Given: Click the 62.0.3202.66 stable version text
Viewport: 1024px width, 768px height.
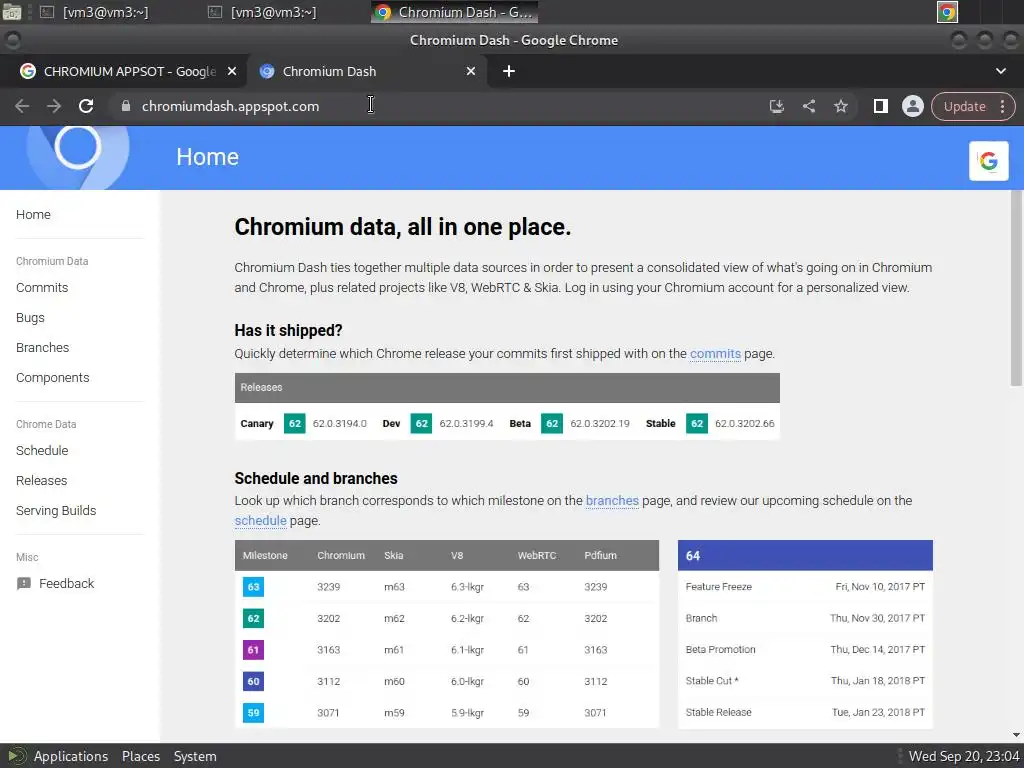Looking at the screenshot, I should tap(744, 424).
